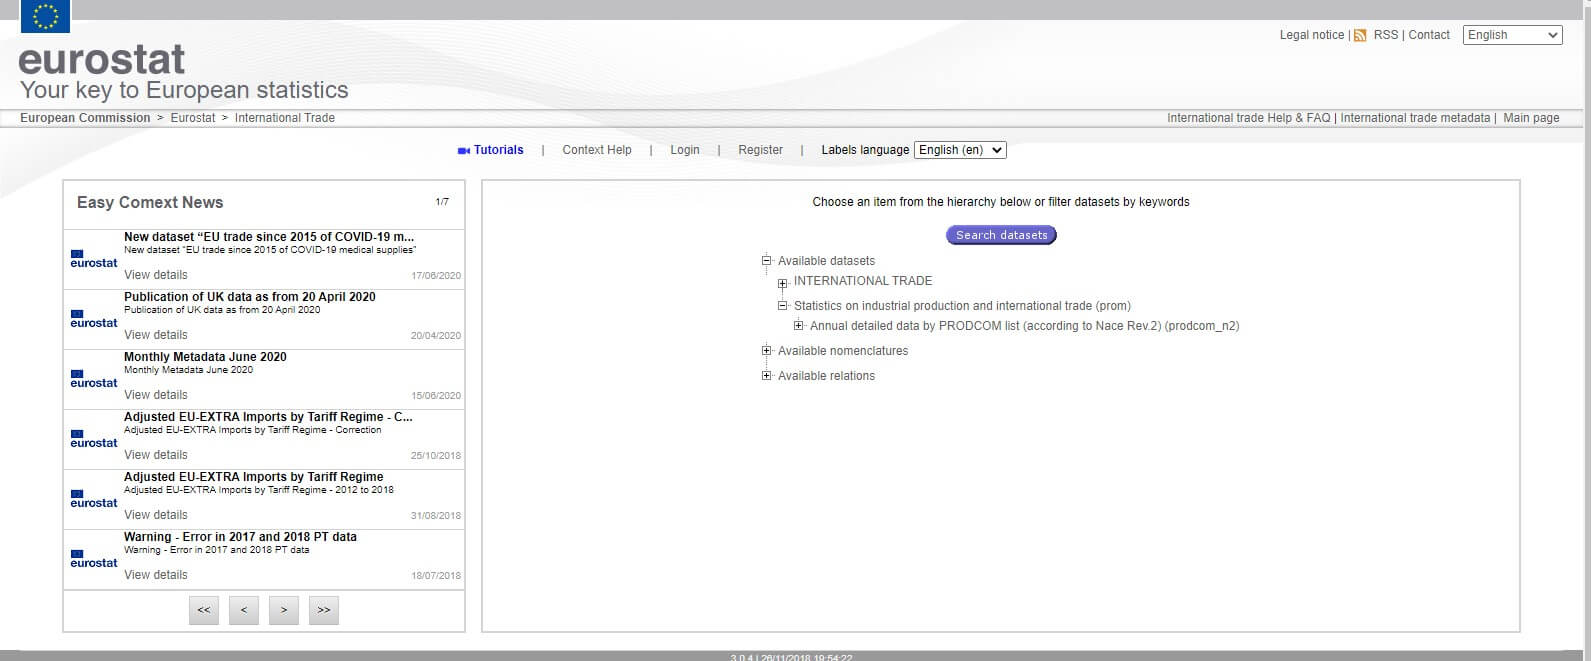Click the EU flag logo
The image size is (1591, 661).
pos(45,17)
